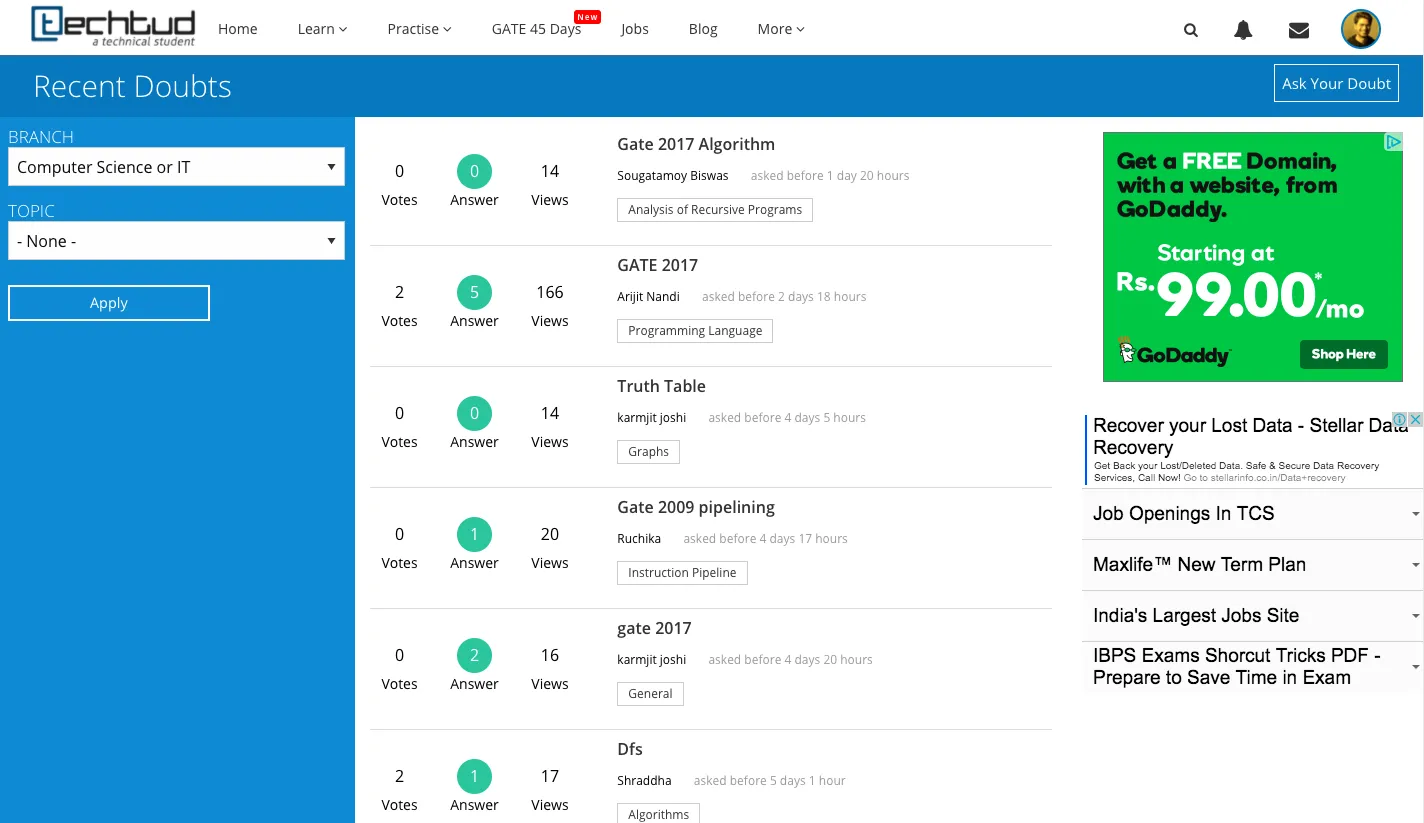Open the messages envelope icon

pyautogui.click(x=1299, y=30)
